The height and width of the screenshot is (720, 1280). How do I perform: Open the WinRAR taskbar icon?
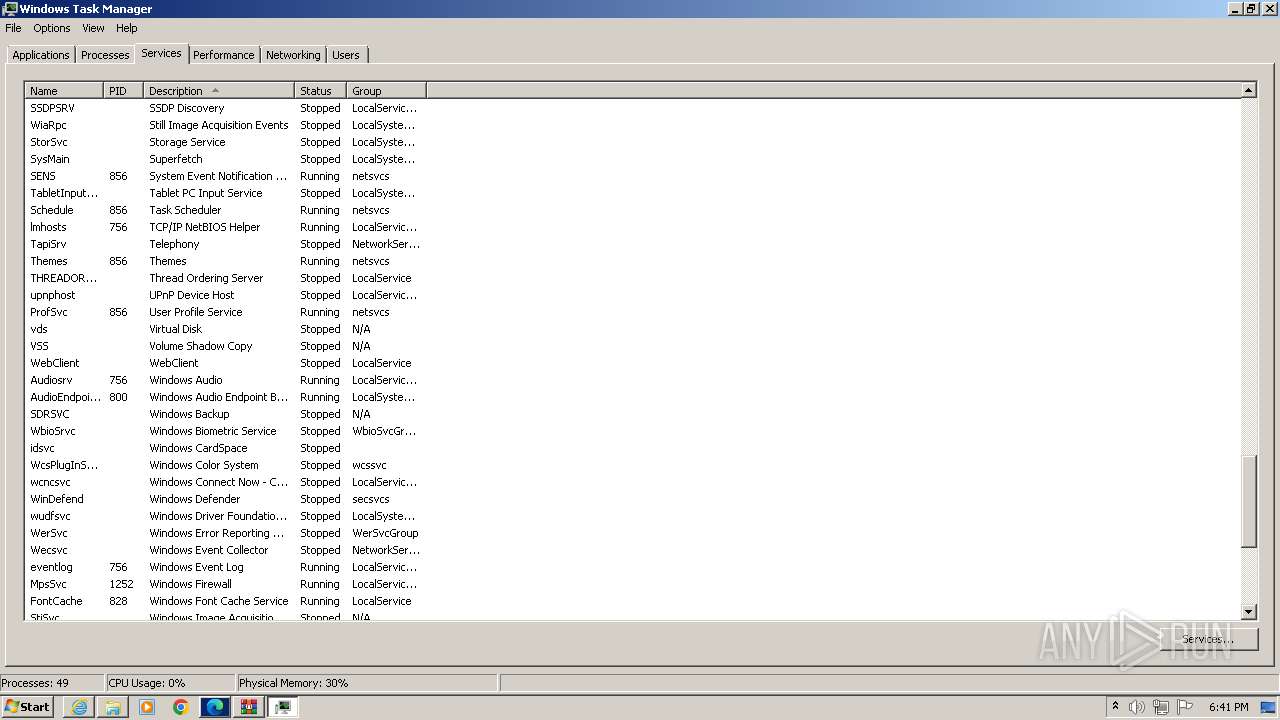249,707
